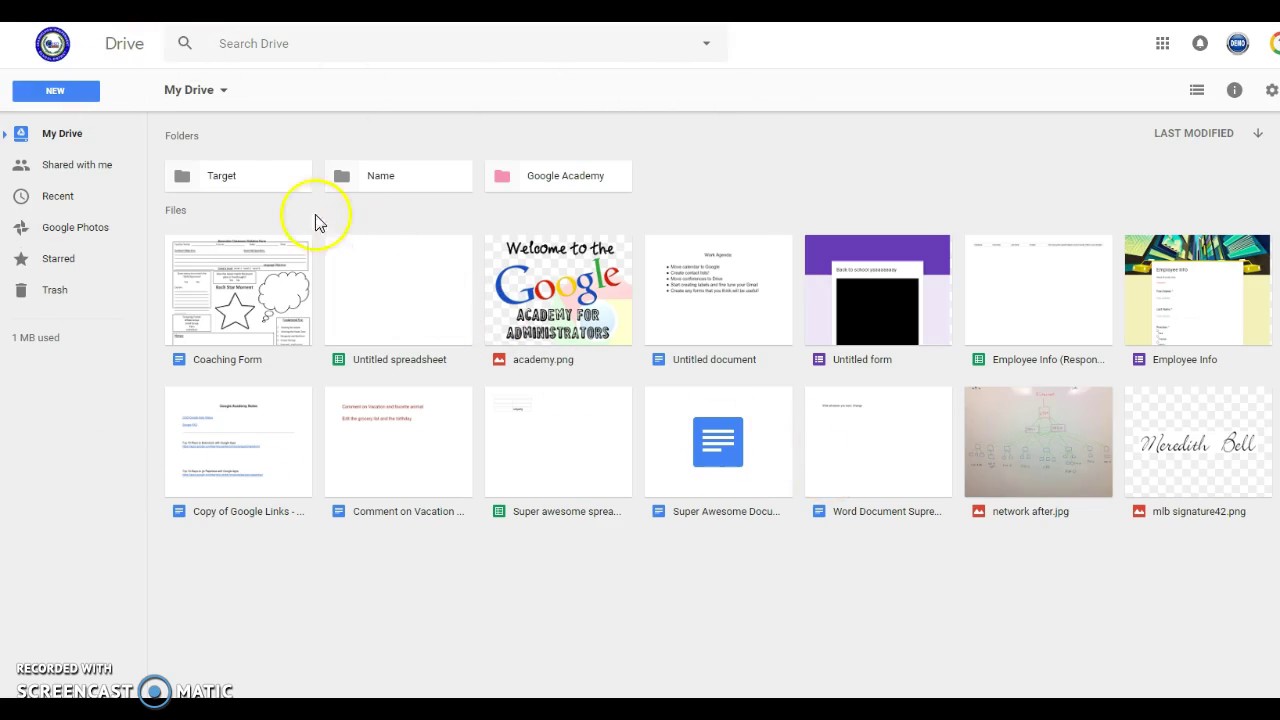1280x720 pixels.
Task: Click the Recent clock icon
Action: point(21,196)
